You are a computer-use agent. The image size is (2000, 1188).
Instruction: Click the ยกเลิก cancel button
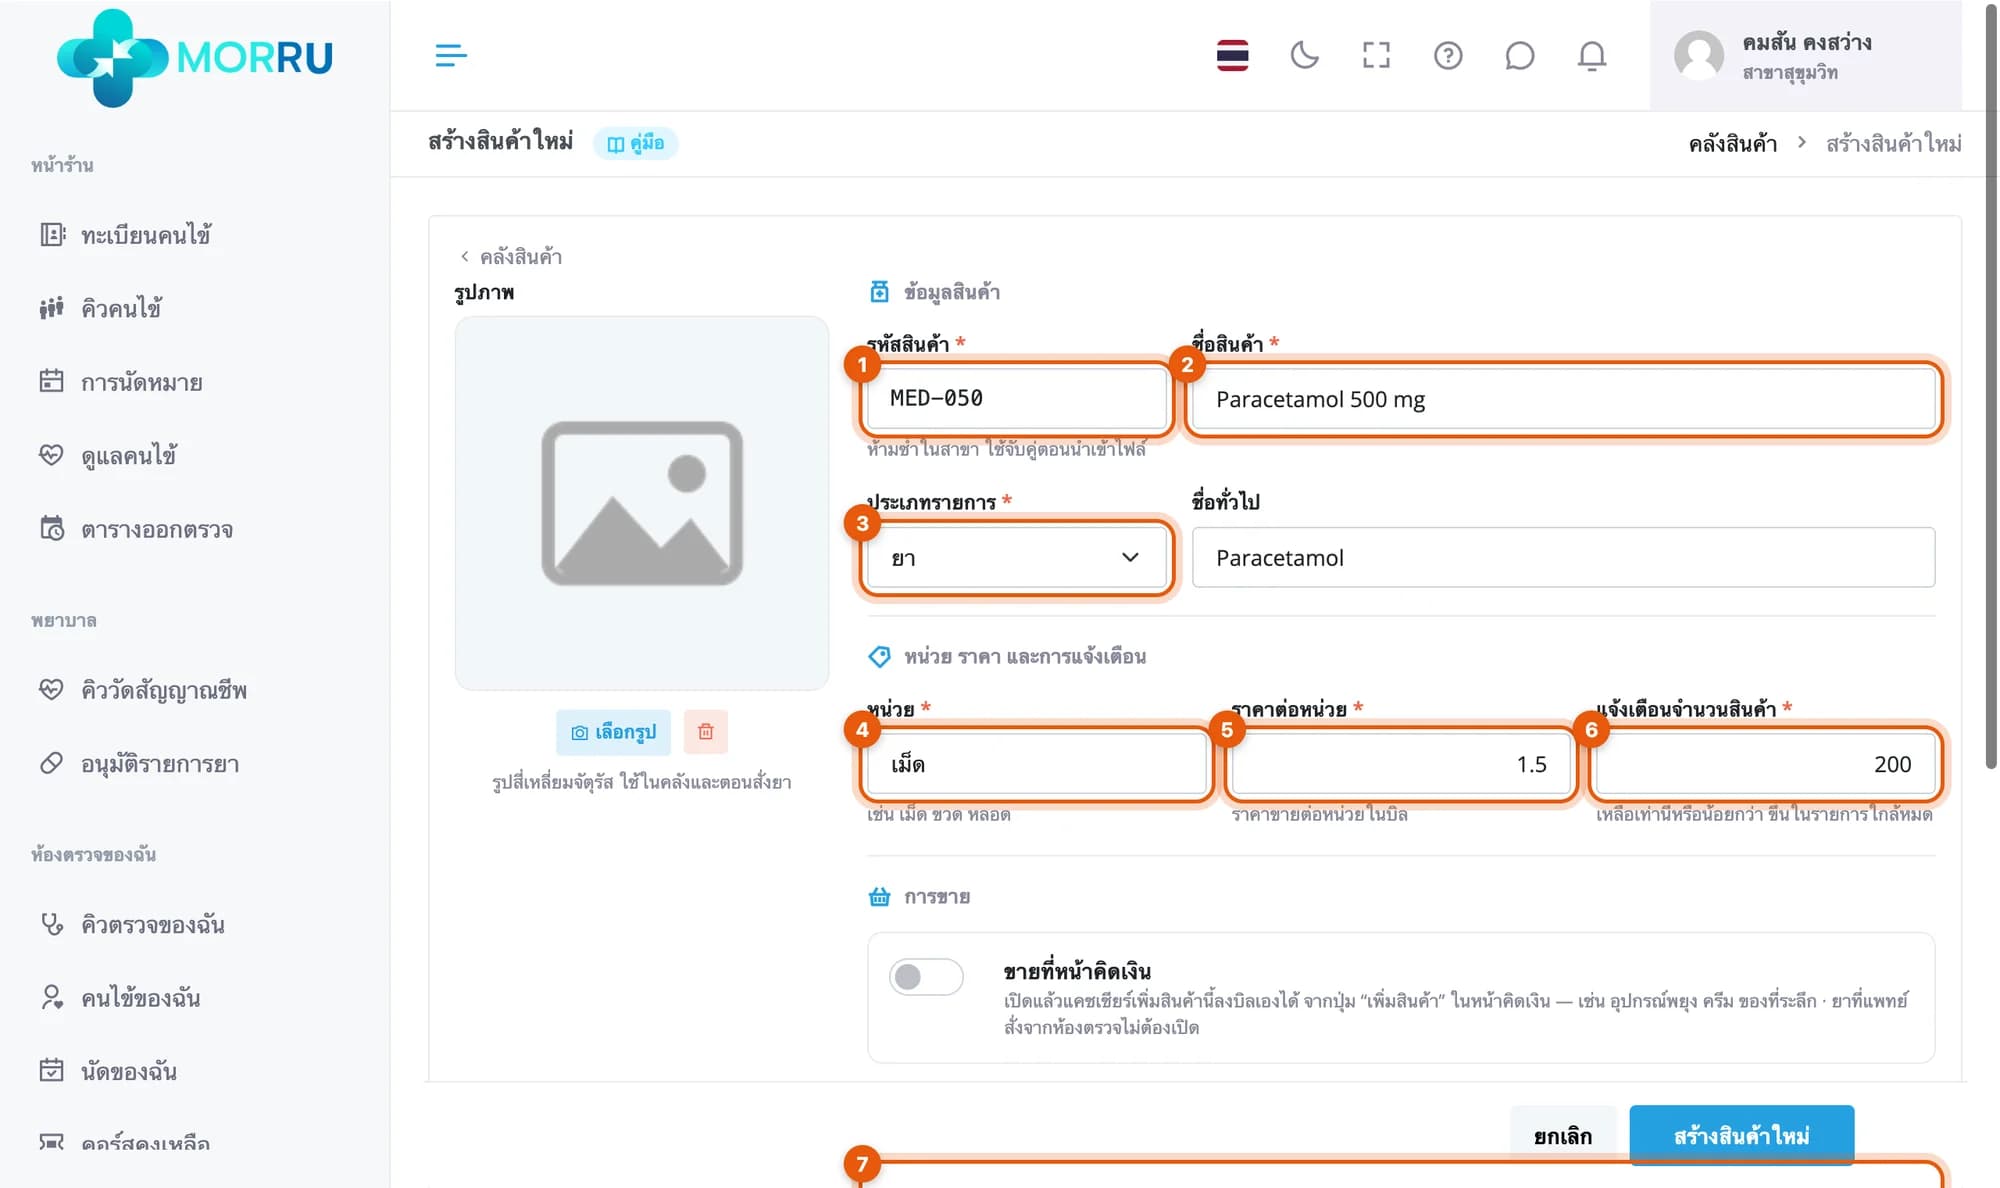[1562, 1136]
